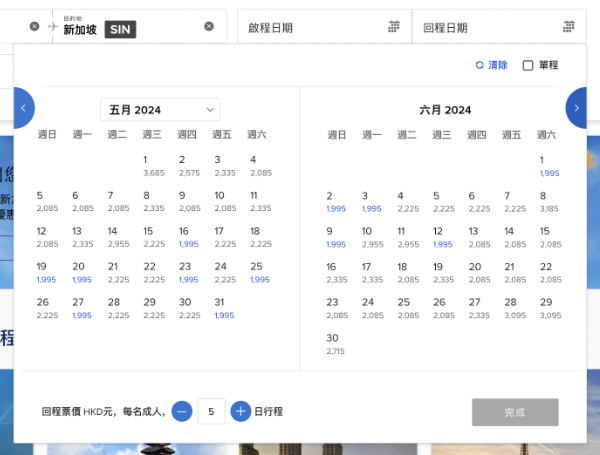The width and height of the screenshot is (600, 455).
Task: Clear the Singapore destination field
Action: point(209,26)
